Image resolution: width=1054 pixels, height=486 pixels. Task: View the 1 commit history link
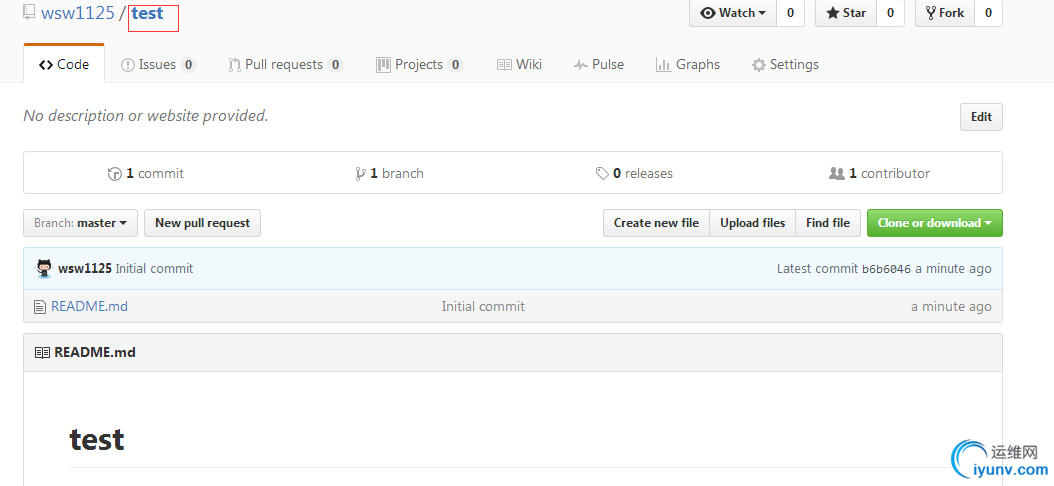(x=146, y=173)
